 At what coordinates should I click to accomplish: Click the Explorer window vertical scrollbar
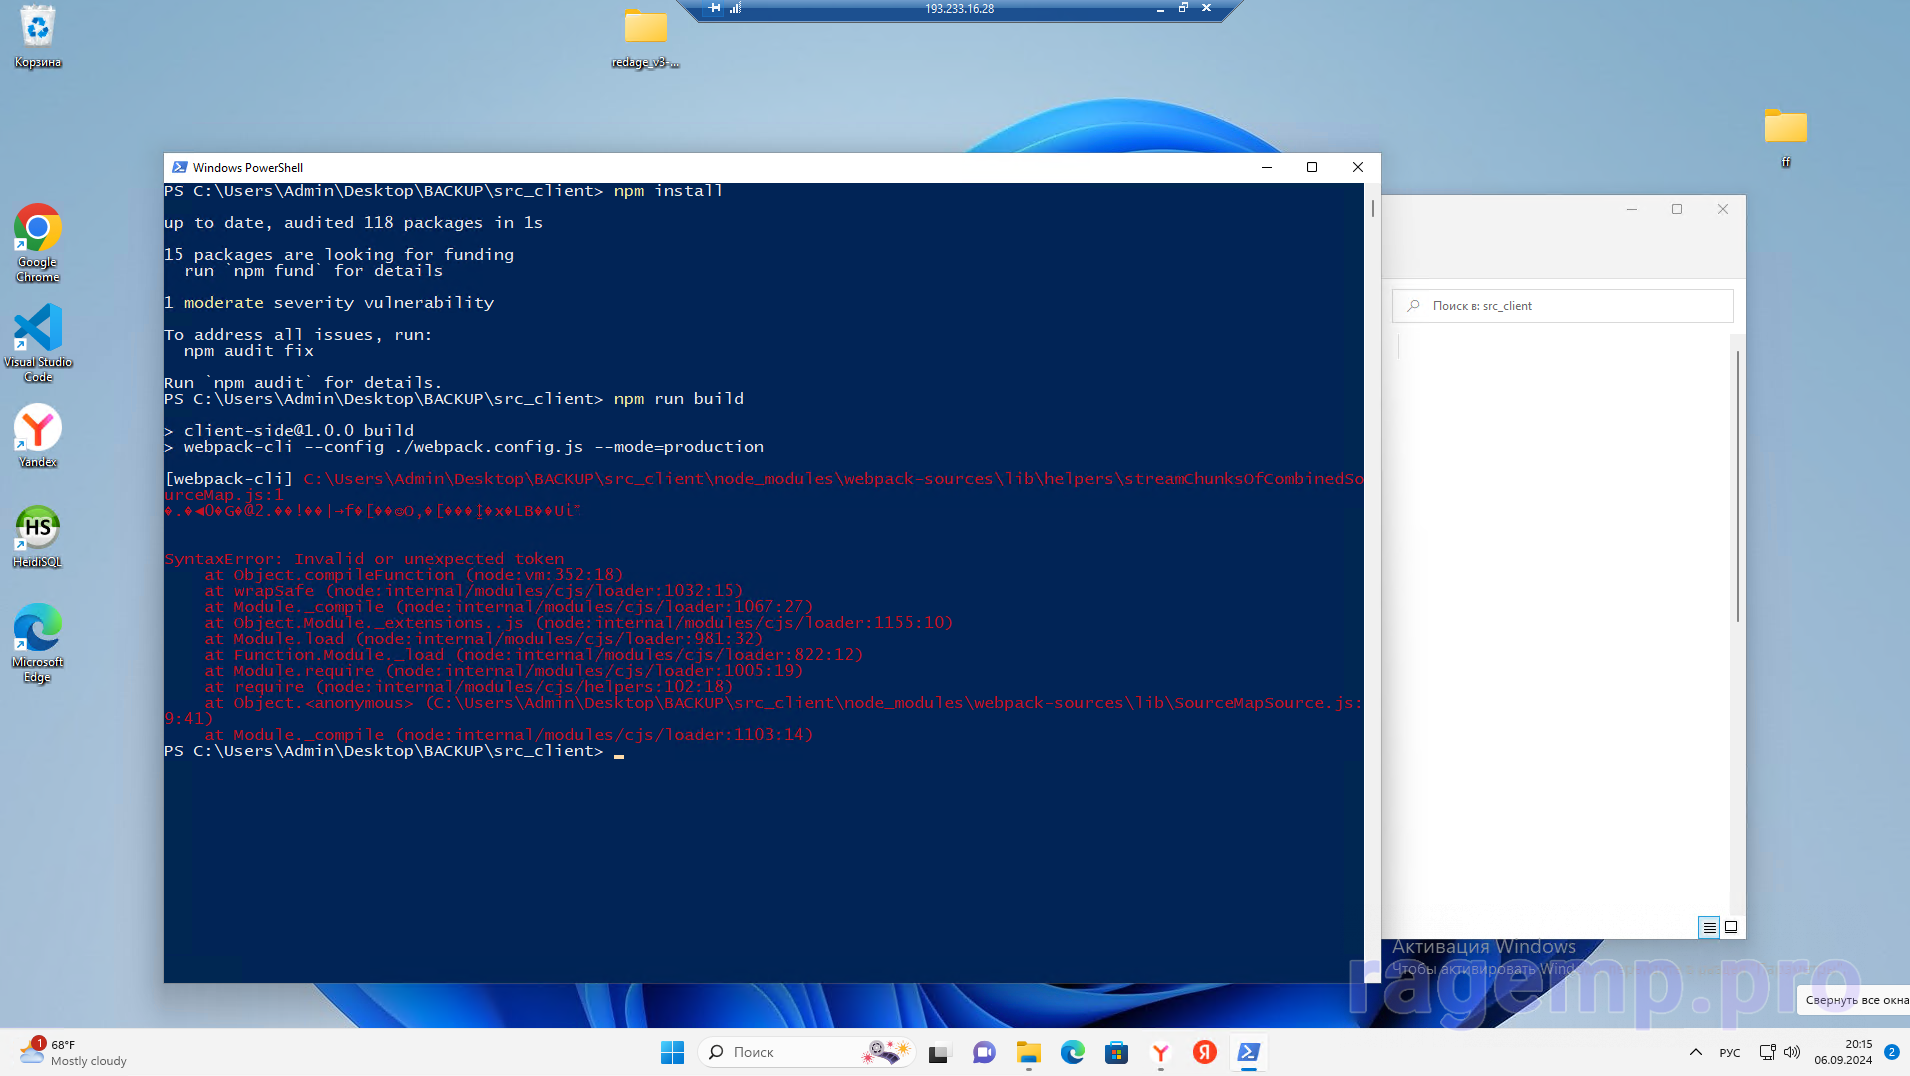(x=1738, y=486)
